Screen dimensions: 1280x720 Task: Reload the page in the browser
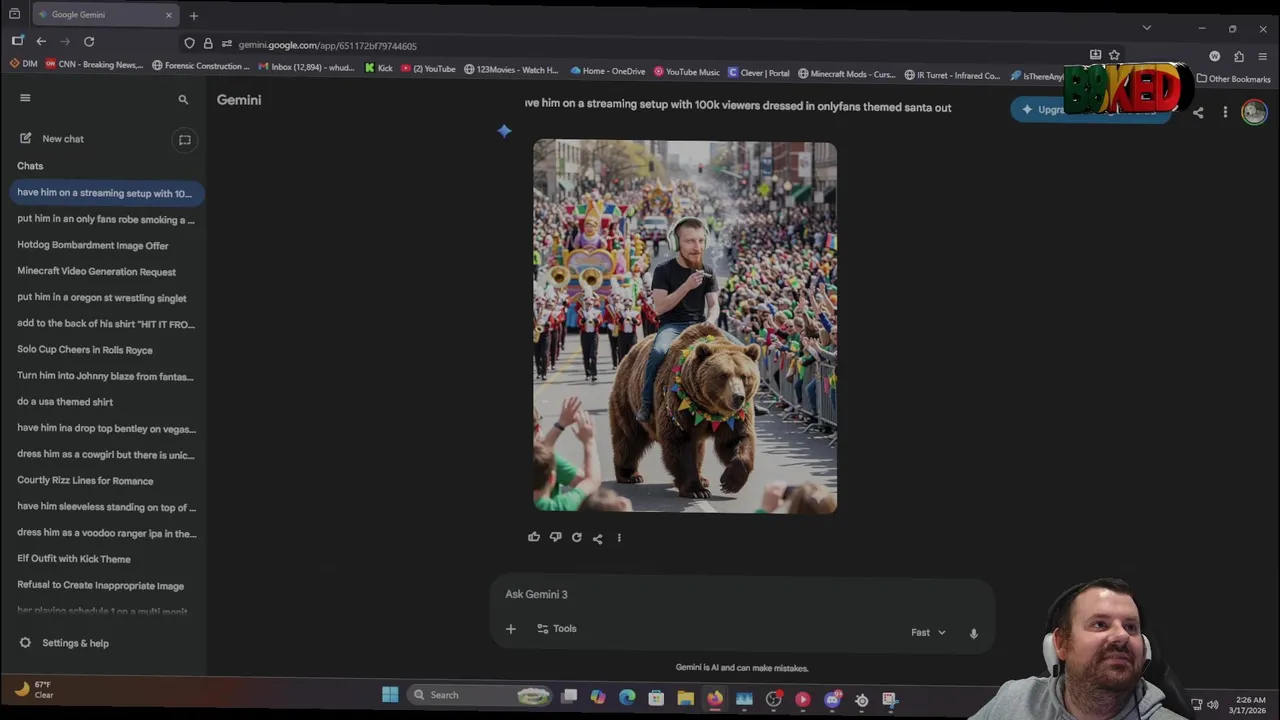pyautogui.click(x=89, y=41)
